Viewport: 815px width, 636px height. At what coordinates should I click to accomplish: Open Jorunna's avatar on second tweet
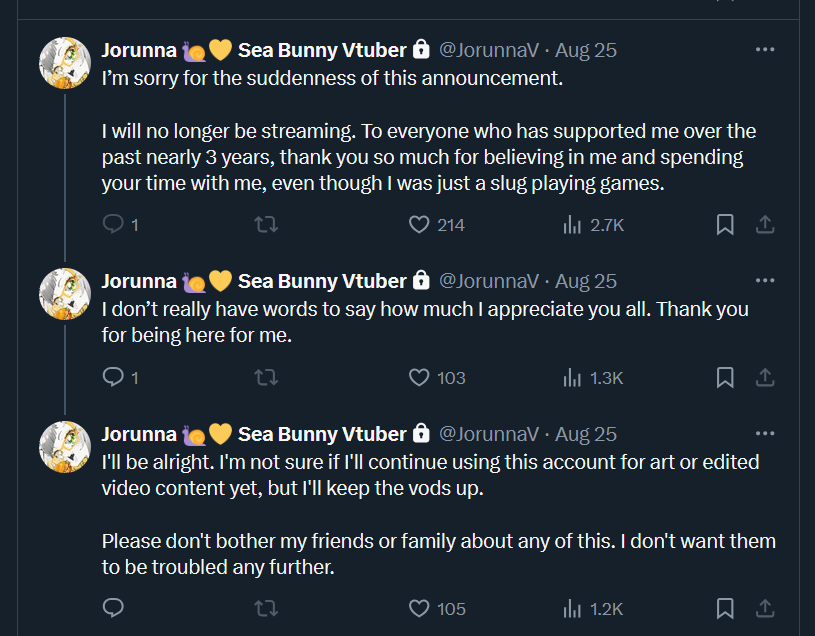65,294
